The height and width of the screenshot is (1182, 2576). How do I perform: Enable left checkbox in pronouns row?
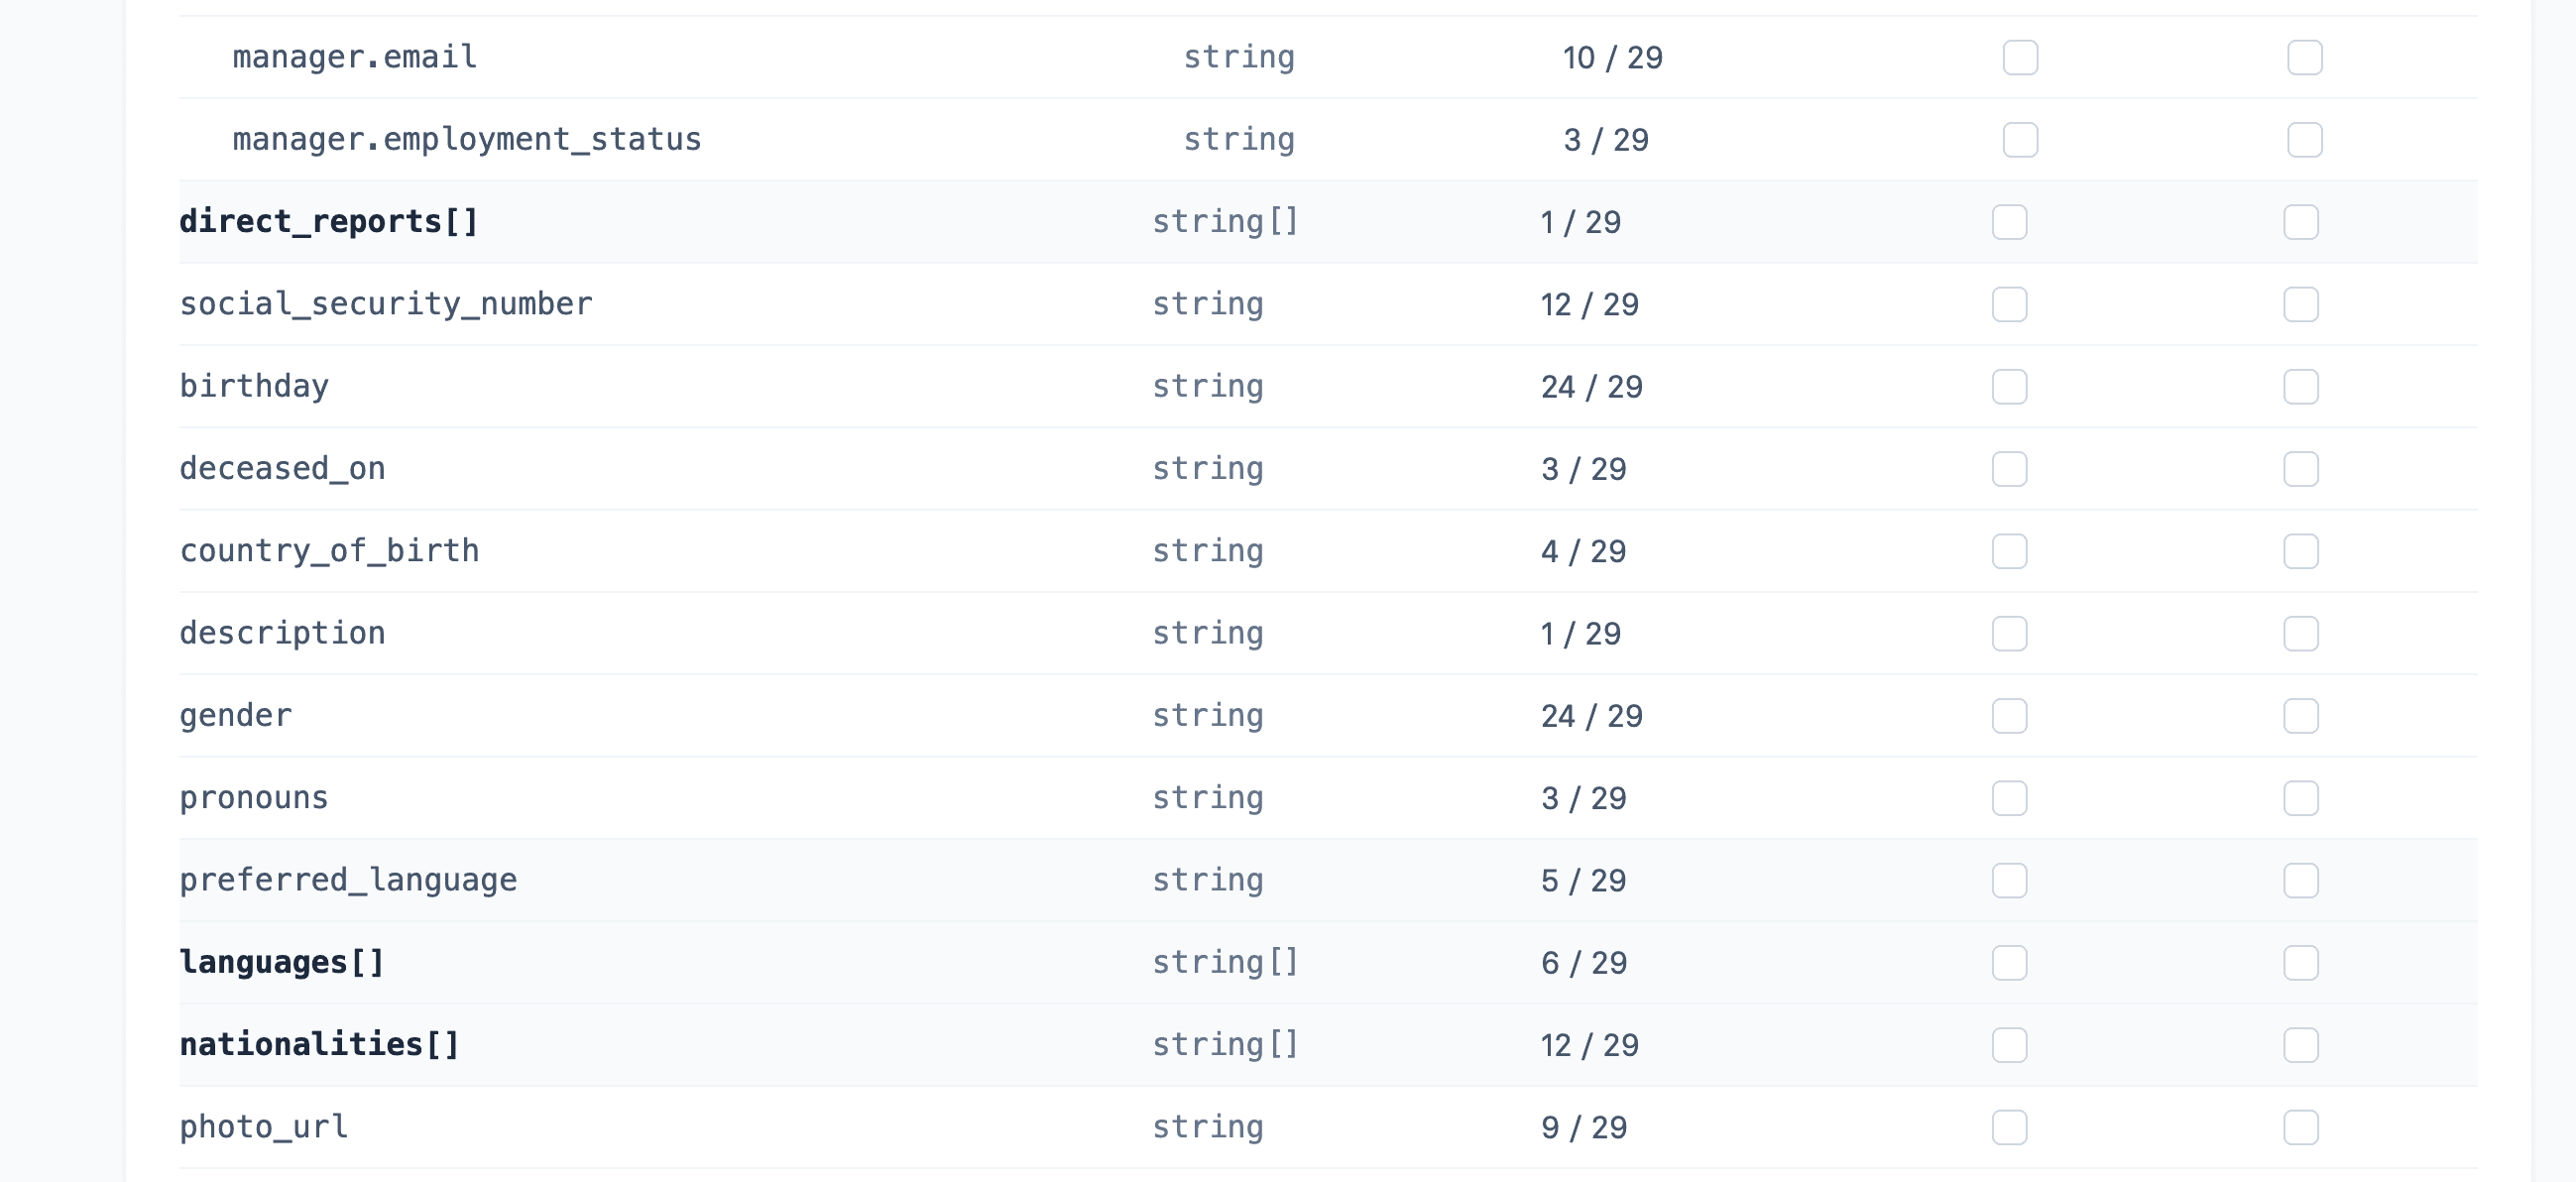pos(2009,798)
